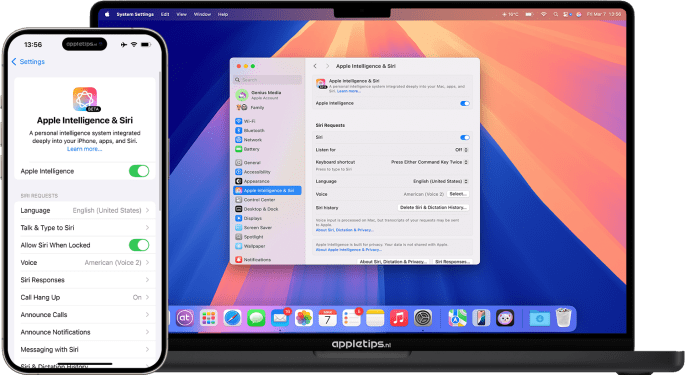This screenshot has height=375, width=685.
Task: Launch Music app from the dock
Action: click(399, 318)
